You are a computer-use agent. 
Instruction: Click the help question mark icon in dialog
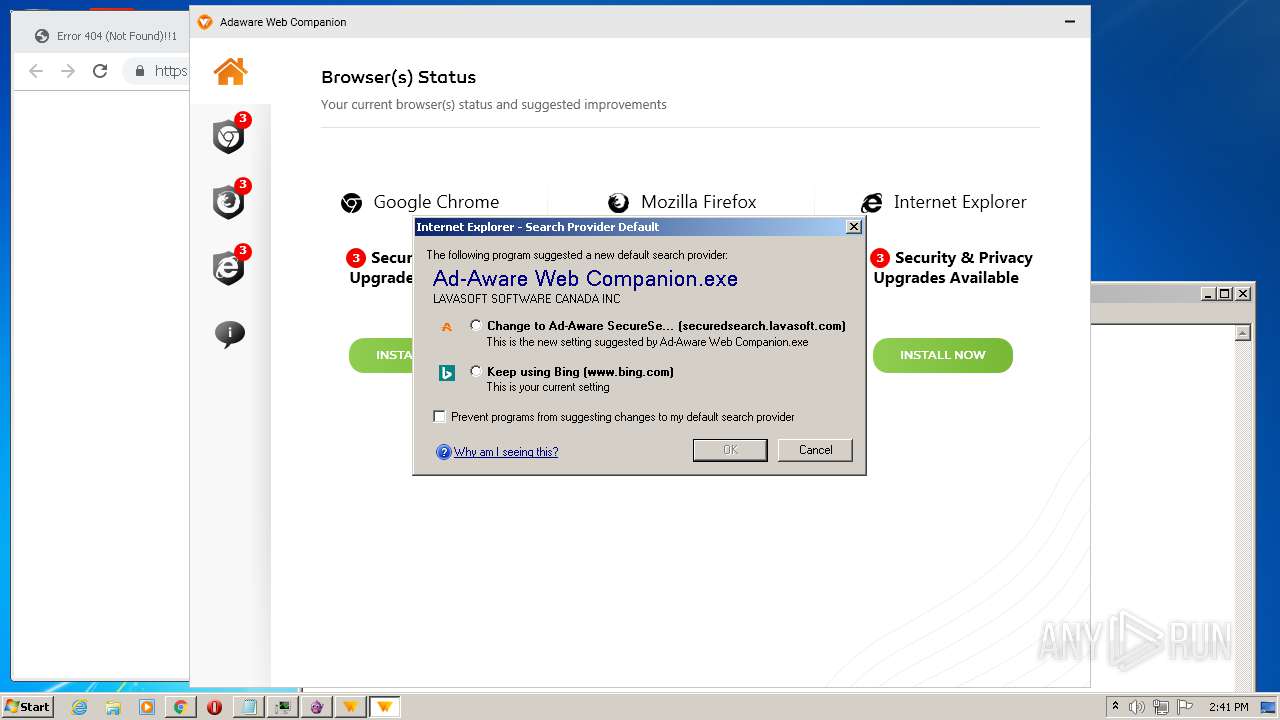pyautogui.click(x=444, y=452)
